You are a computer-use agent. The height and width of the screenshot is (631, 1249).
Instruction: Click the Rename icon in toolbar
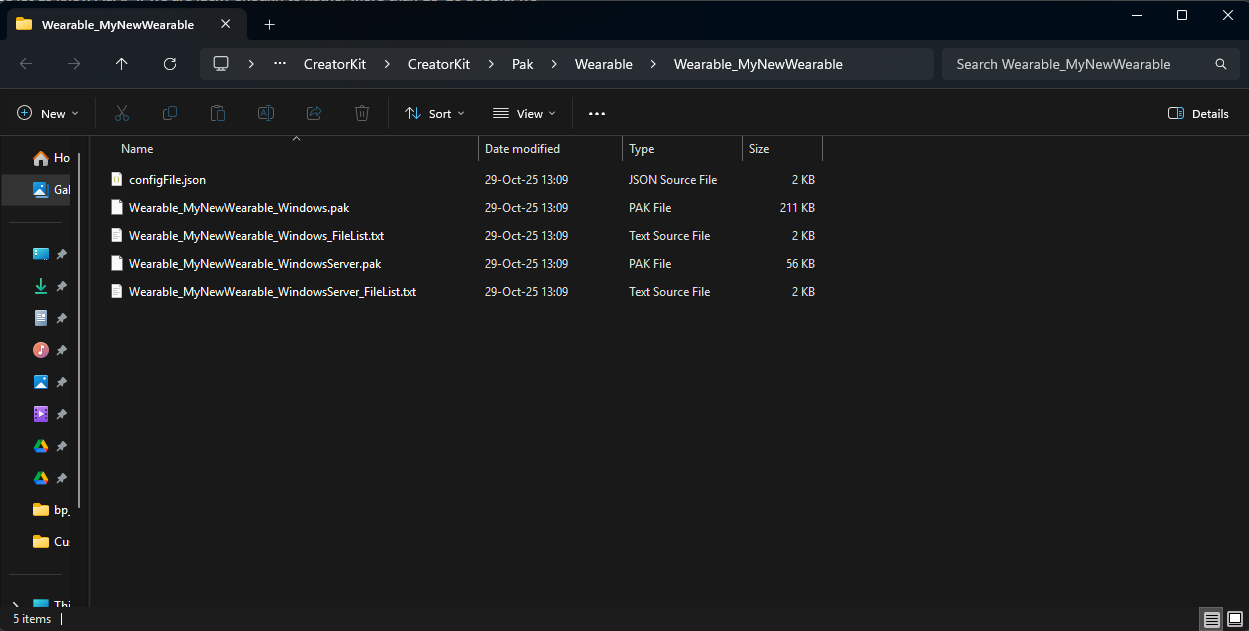tap(266, 114)
